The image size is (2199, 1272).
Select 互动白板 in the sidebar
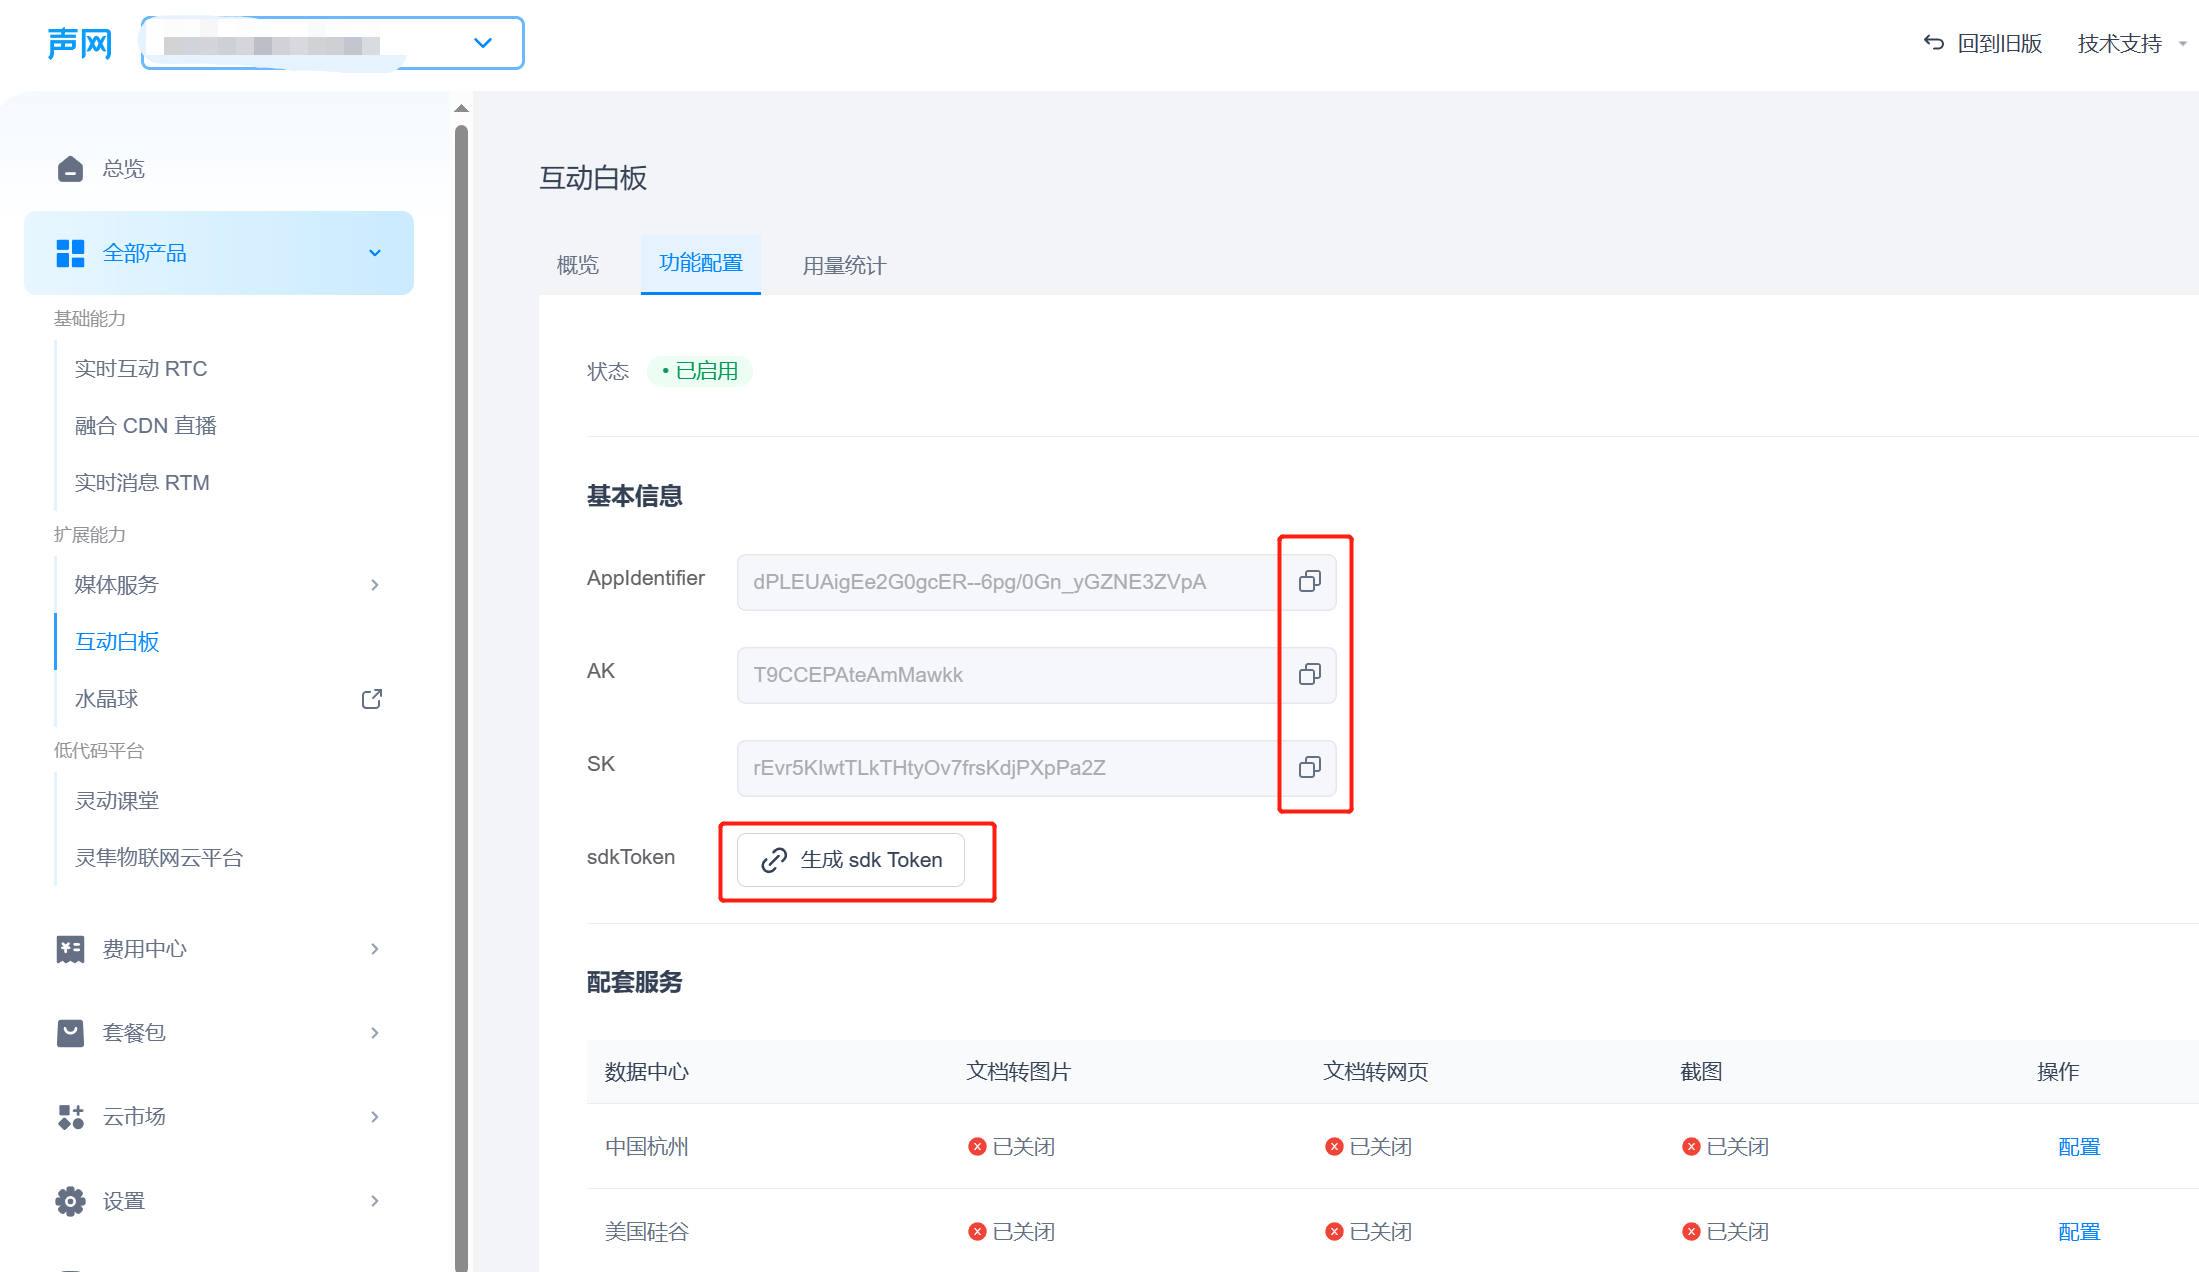click(117, 642)
